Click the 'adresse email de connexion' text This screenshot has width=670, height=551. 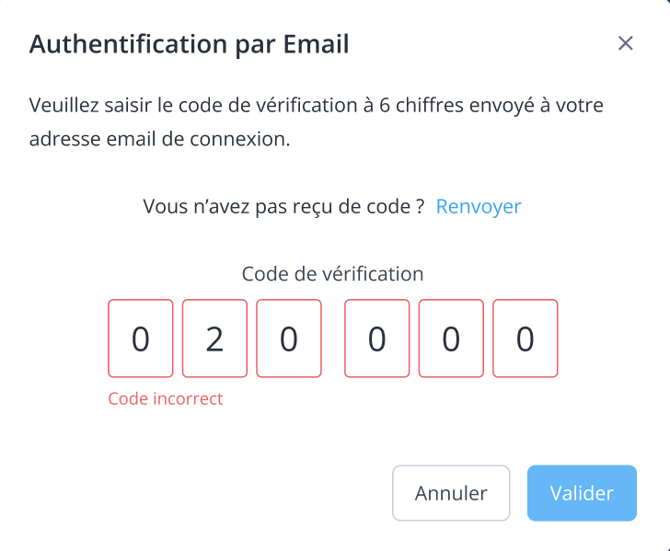tap(160, 139)
